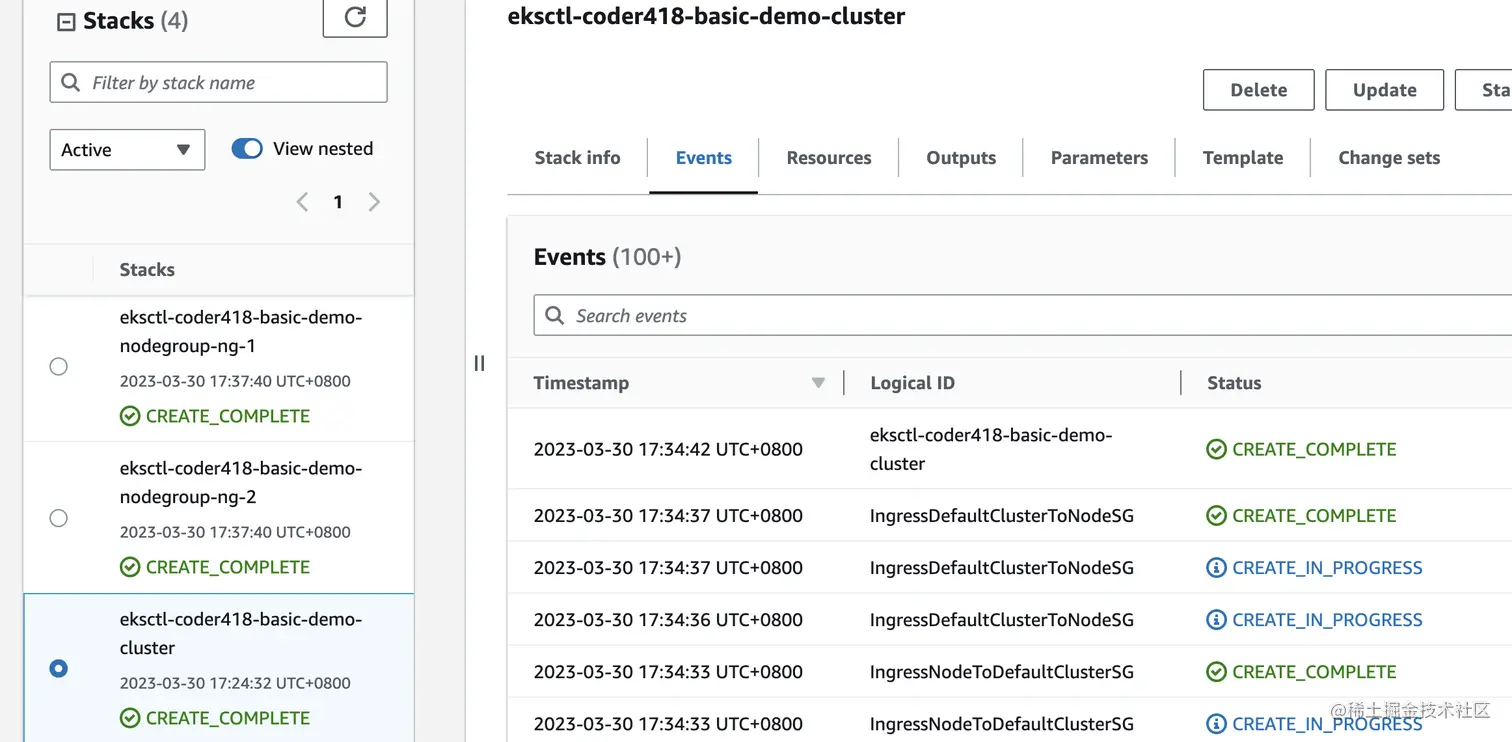Image resolution: width=1512 pixels, height=742 pixels.
Task: Click the Status column header
Action: coord(1234,383)
